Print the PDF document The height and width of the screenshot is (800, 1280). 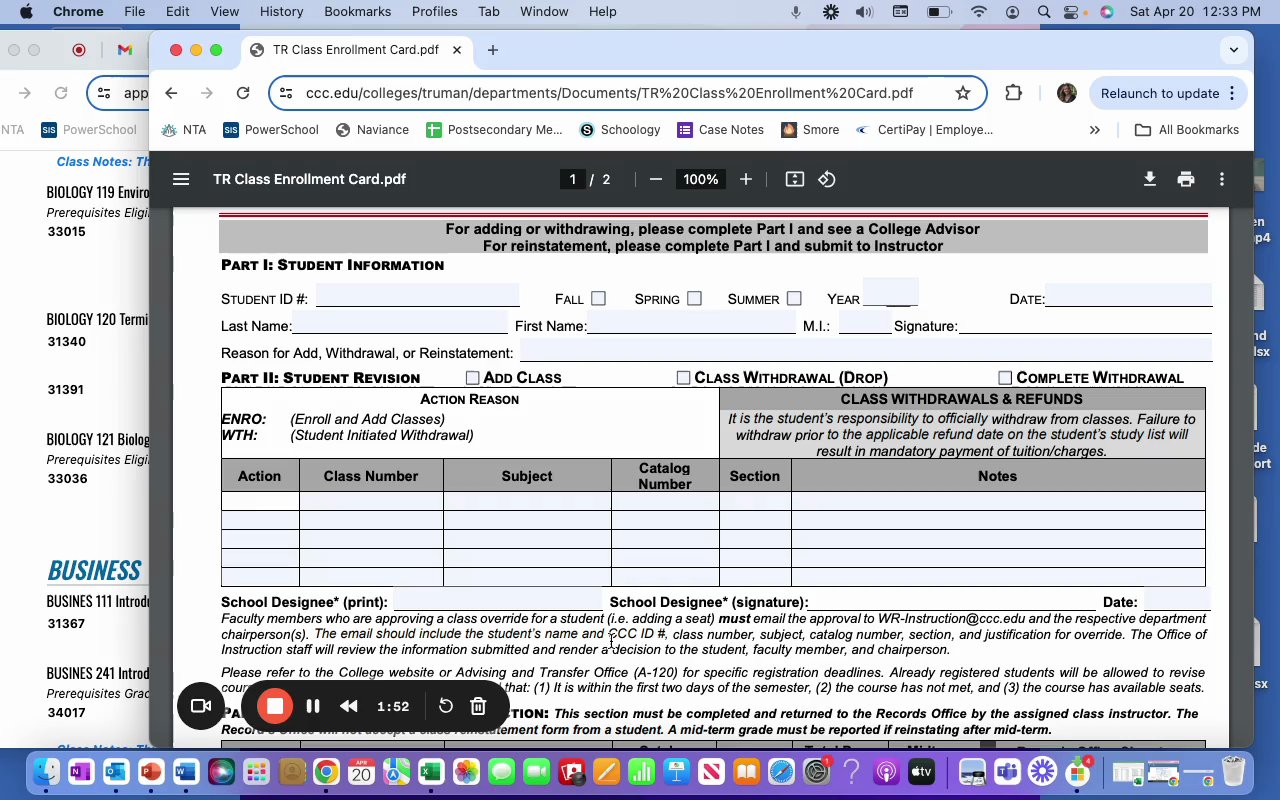pyautogui.click(x=1186, y=179)
